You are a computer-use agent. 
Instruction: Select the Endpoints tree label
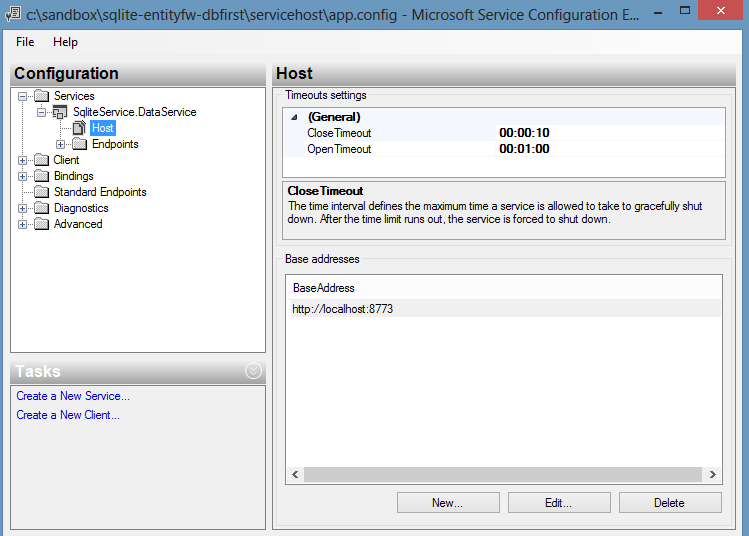coord(115,144)
